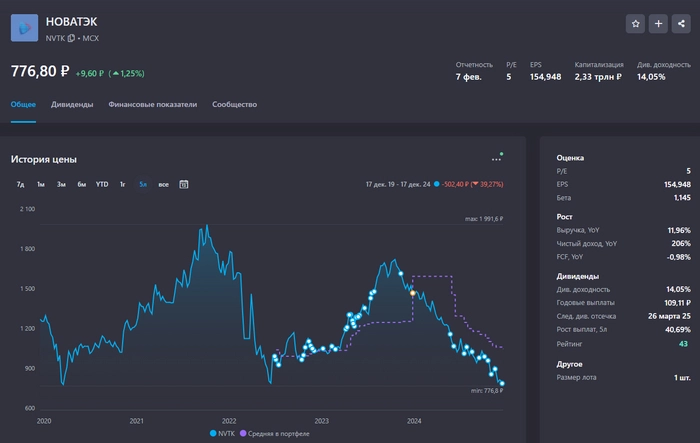The height and width of the screenshot is (443, 700).
Task: Click the yellow marker on the chart
Action: pos(413,293)
